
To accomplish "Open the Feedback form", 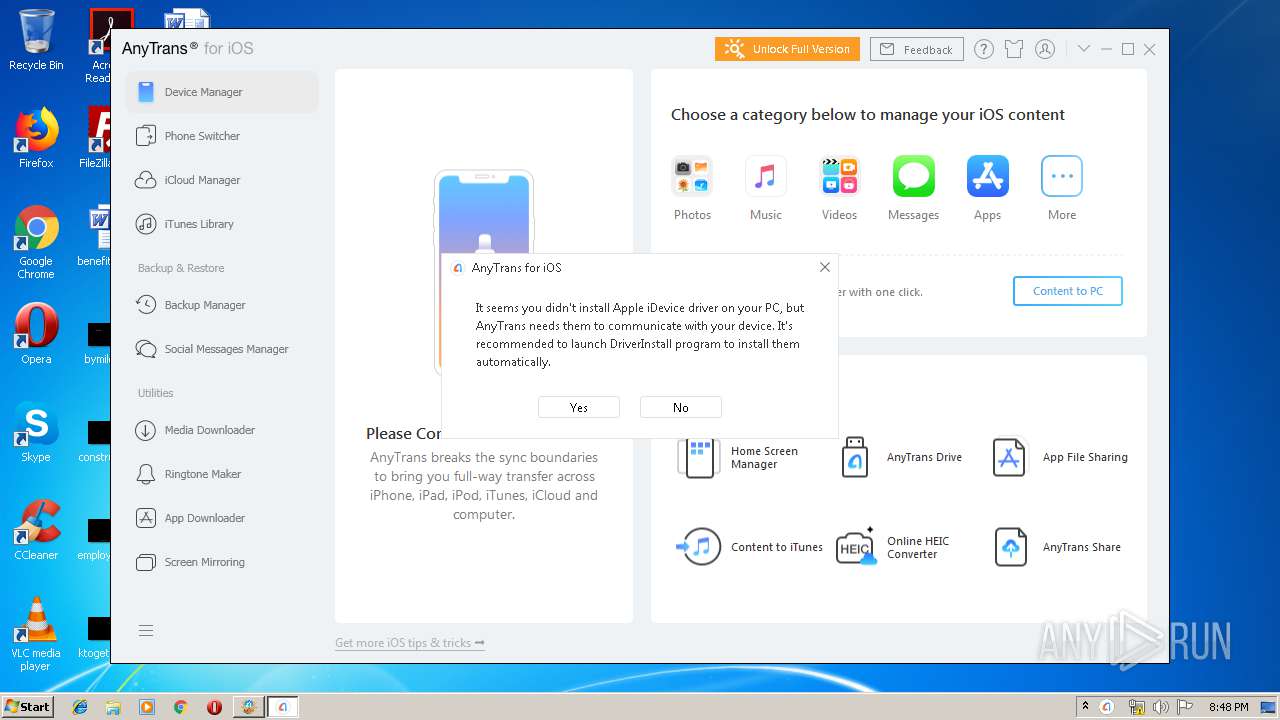I will pyautogui.click(x=917, y=49).
